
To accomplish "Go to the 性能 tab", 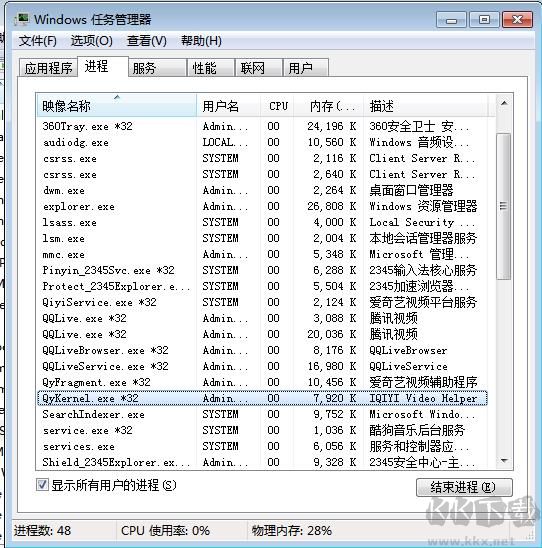I will tap(211, 68).
